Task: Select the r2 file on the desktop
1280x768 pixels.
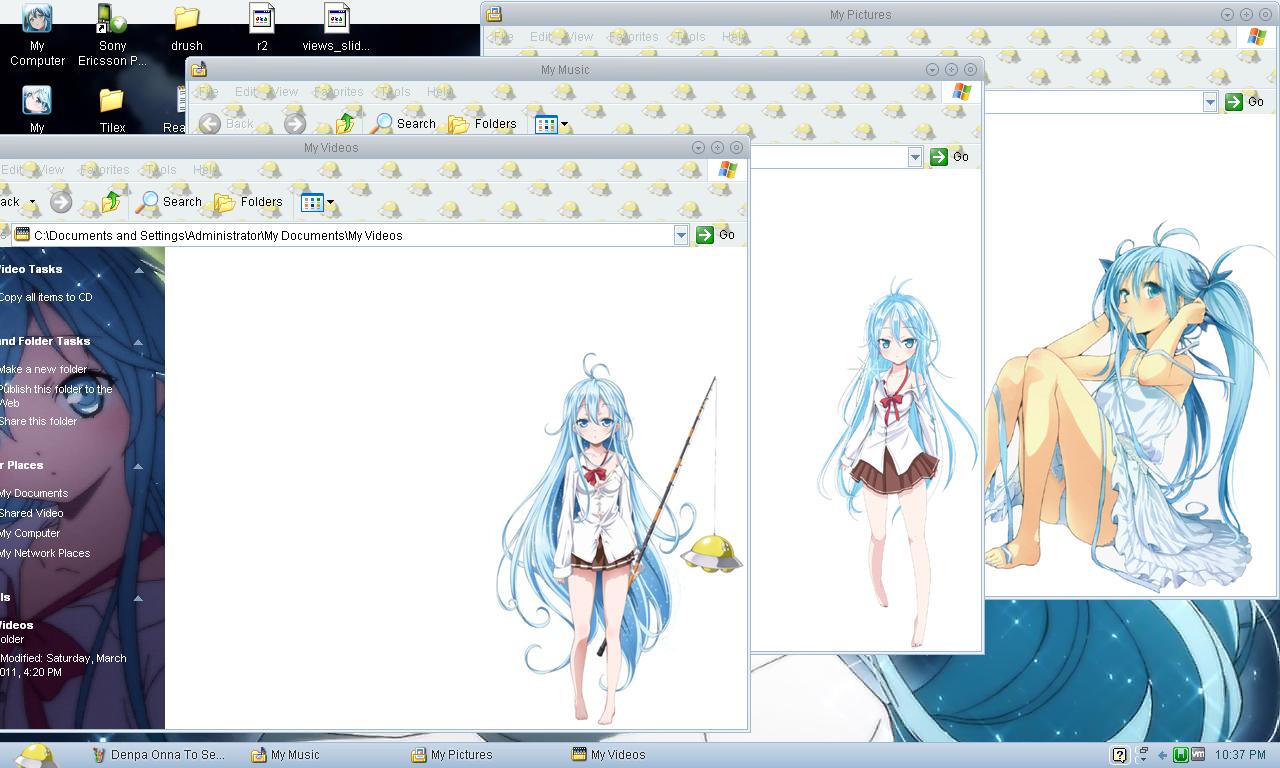Action: click(262, 28)
